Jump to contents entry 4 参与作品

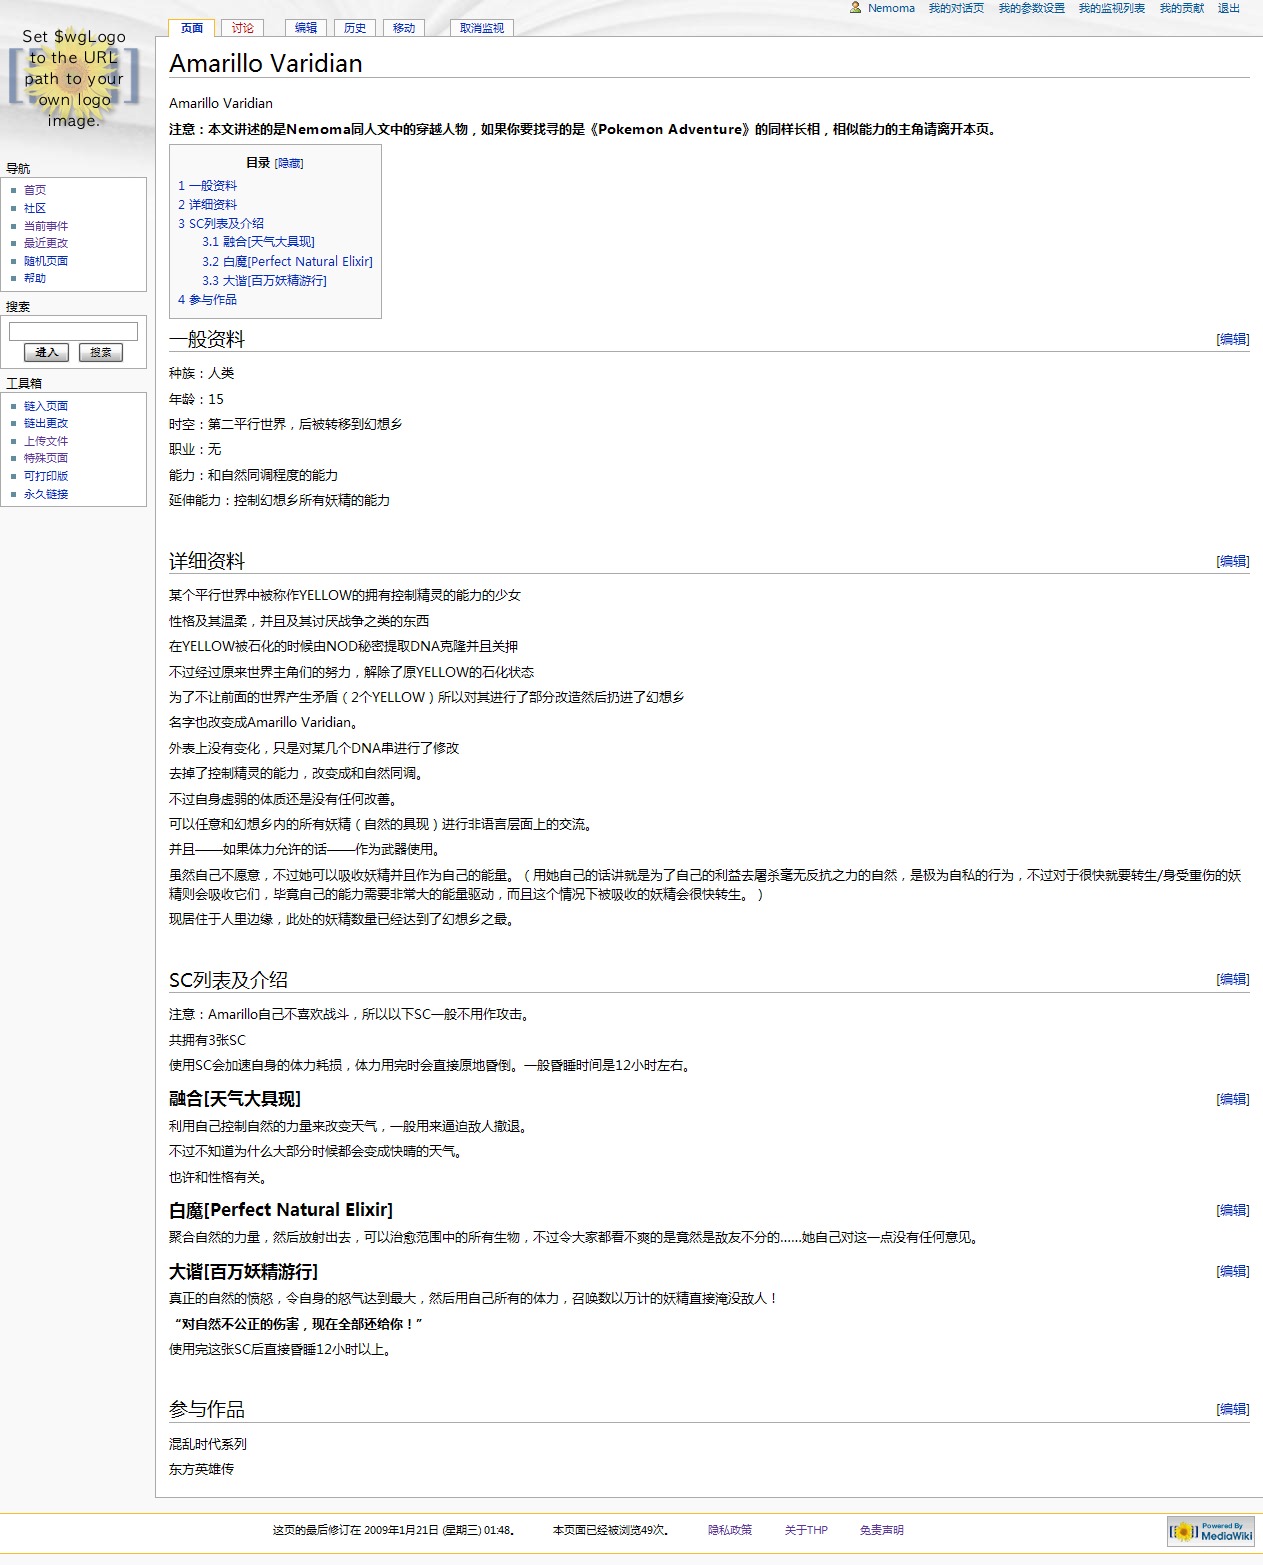point(208,300)
